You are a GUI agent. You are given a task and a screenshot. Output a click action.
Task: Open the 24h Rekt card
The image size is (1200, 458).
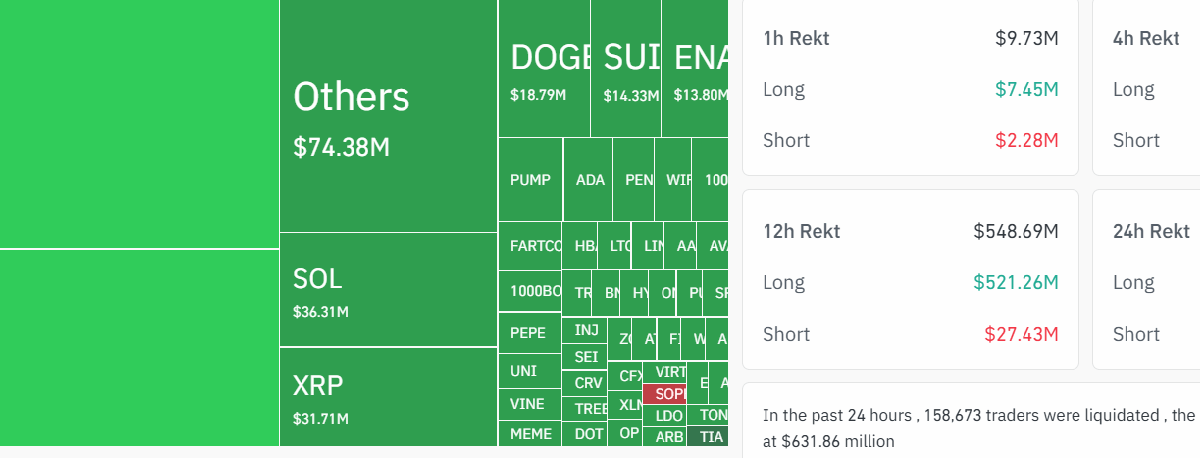(x=1146, y=280)
